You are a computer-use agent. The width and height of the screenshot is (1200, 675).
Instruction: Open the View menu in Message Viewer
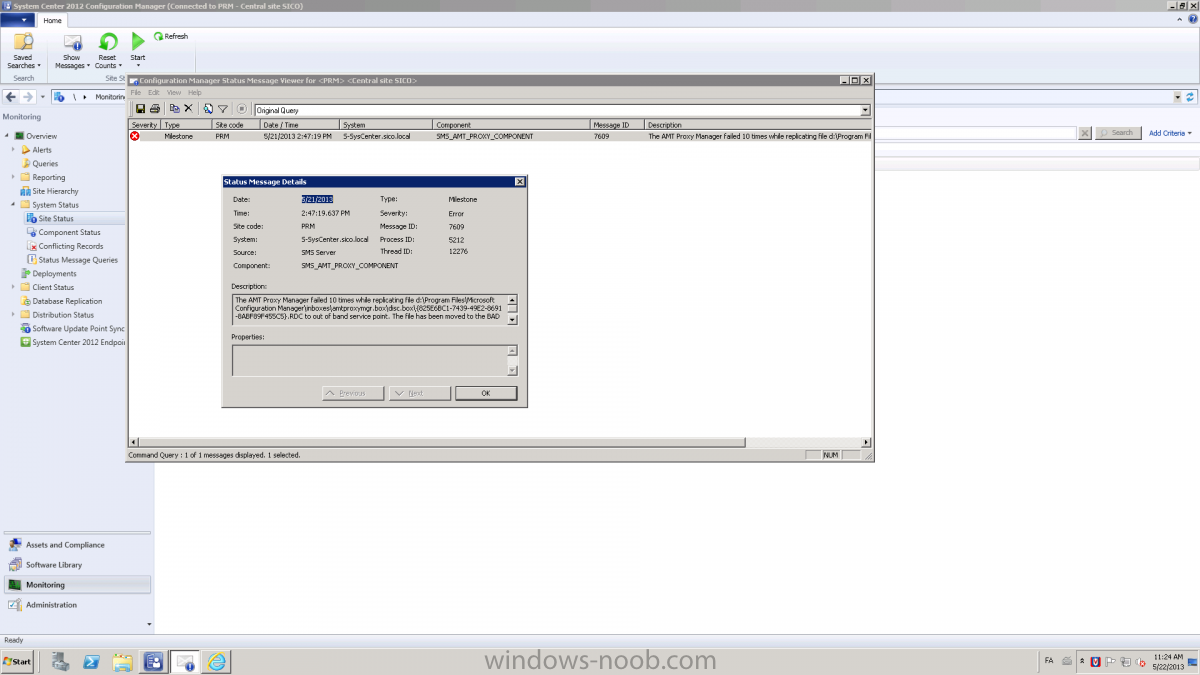174,93
